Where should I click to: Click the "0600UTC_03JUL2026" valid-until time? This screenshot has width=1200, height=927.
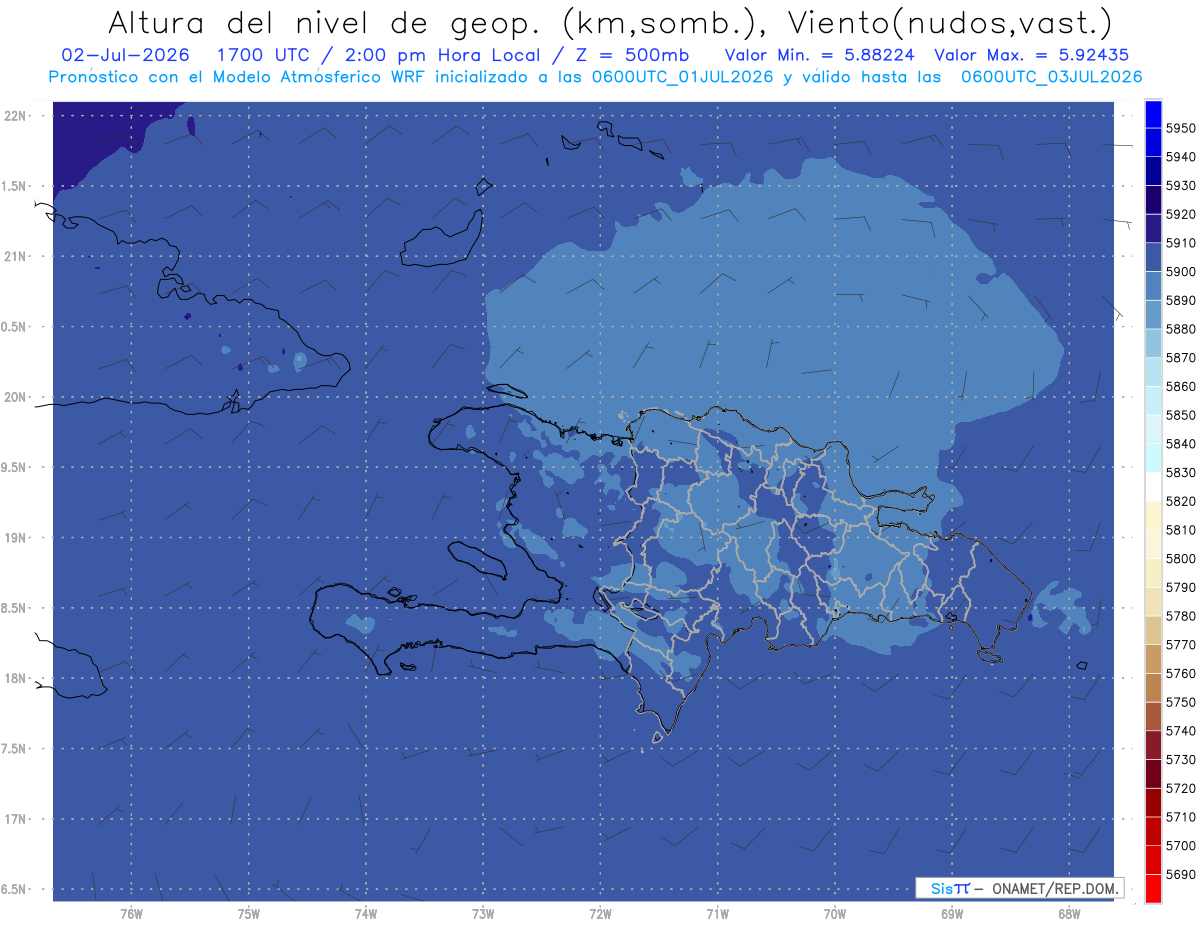coord(1051,76)
